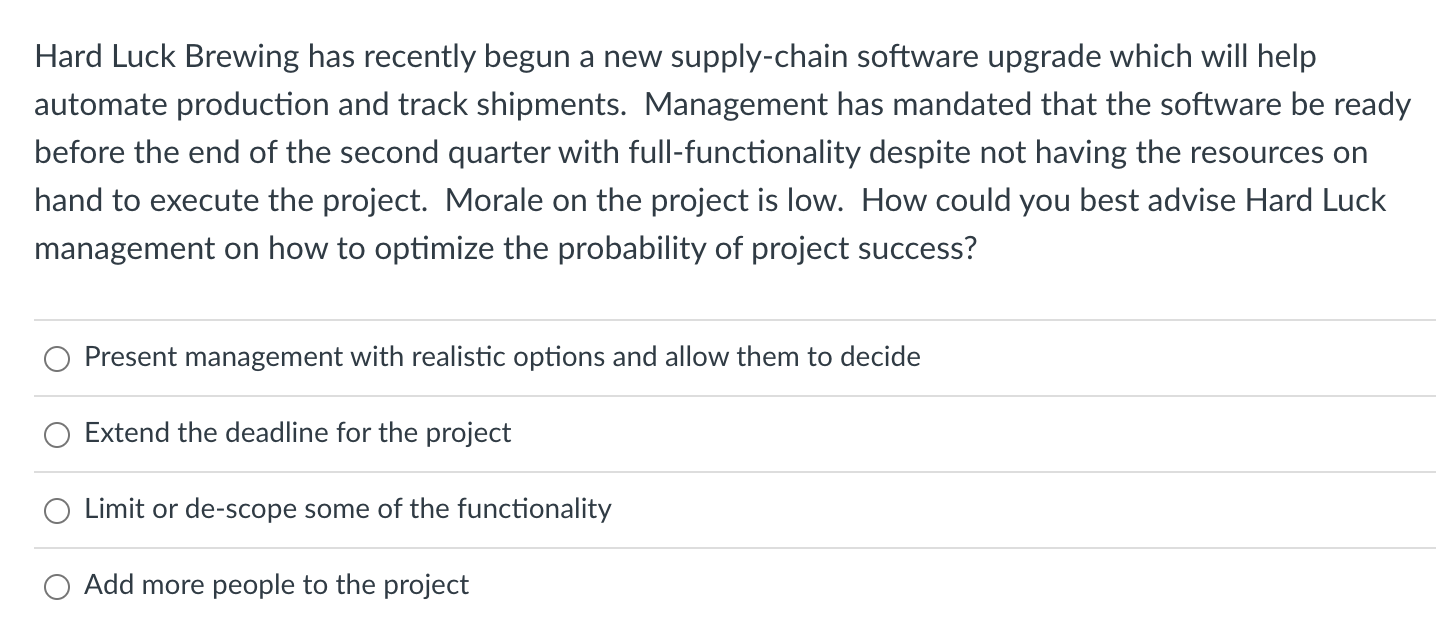Image resolution: width=1436 pixels, height=628 pixels.
Task: Mark the 'Add more people' radio button
Action: coord(57,586)
